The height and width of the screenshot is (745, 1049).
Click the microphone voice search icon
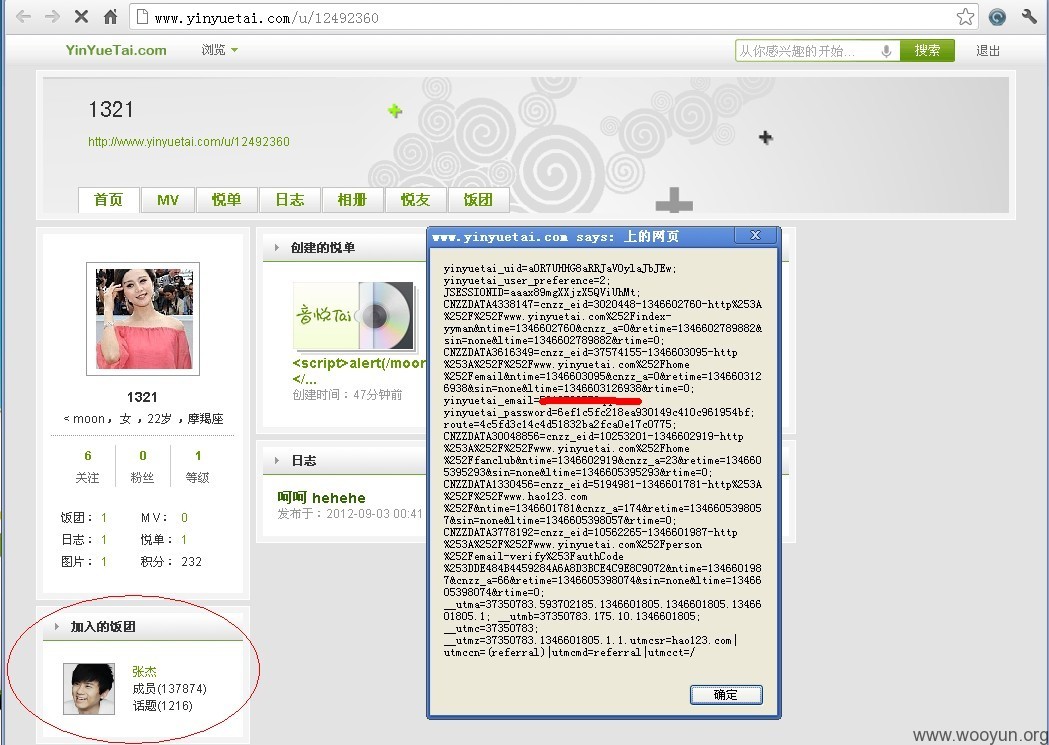click(x=886, y=51)
